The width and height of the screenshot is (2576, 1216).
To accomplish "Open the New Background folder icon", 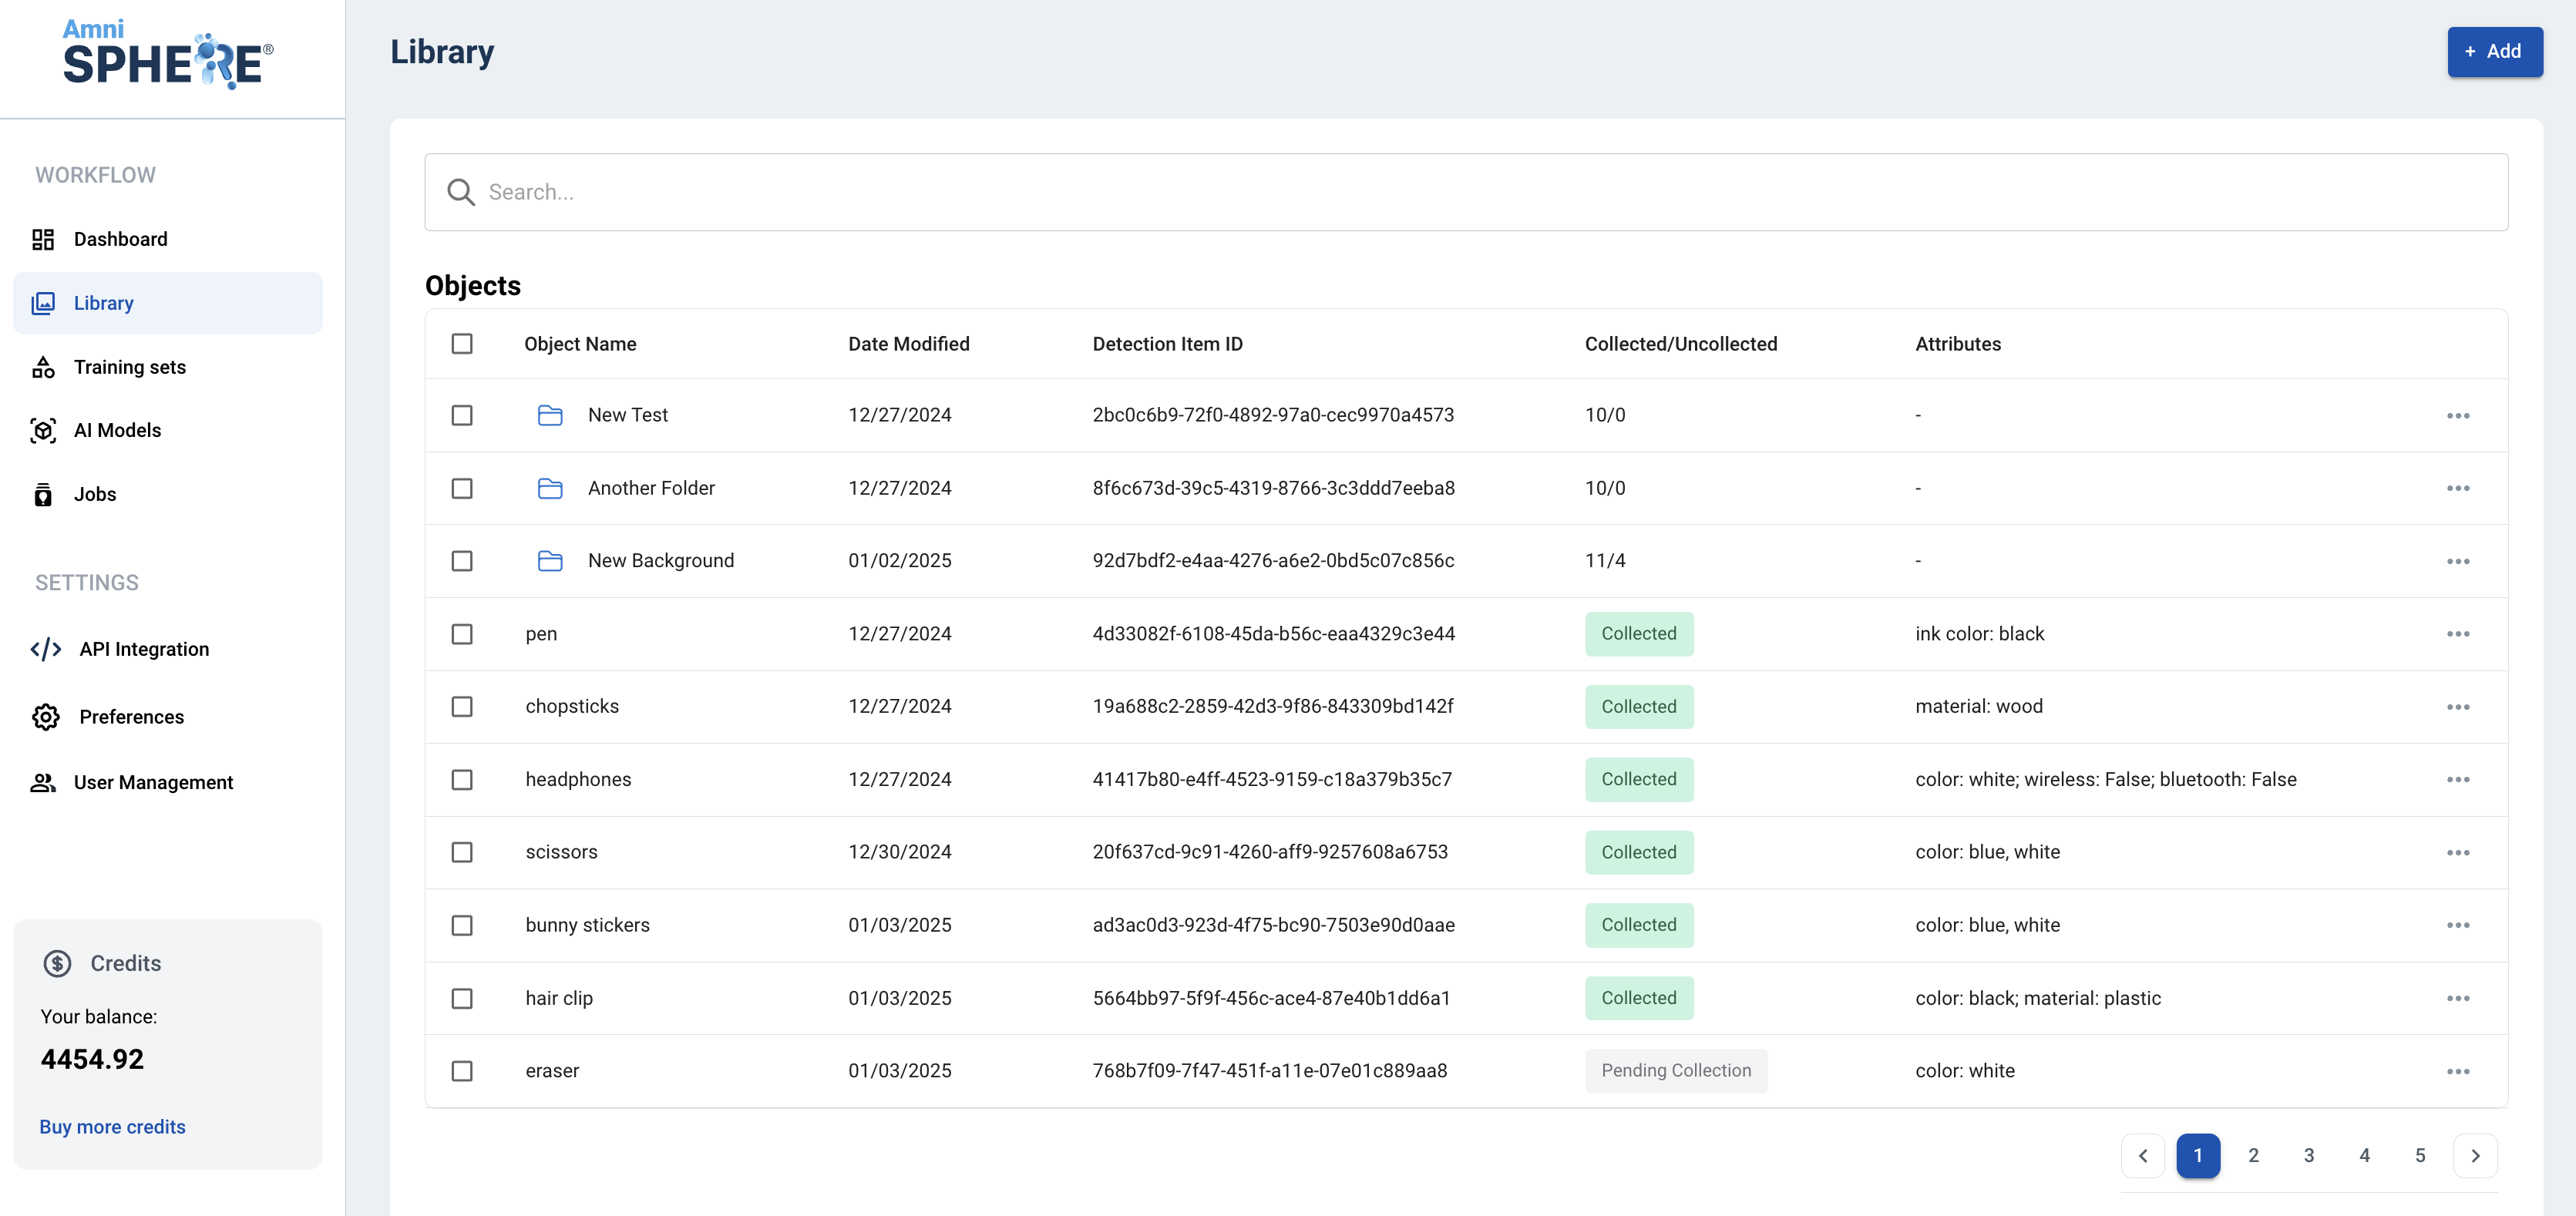I will tap(550, 561).
